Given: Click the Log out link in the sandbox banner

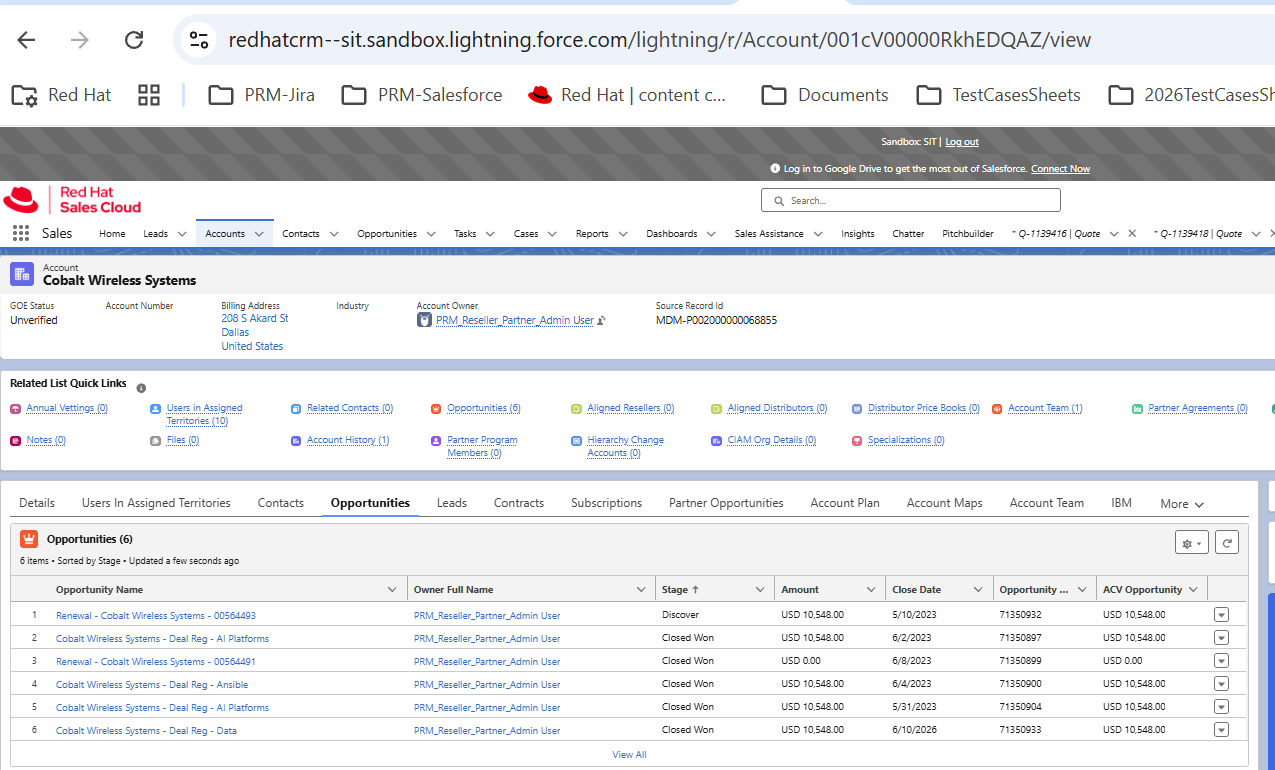Looking at the screenshot, I should (962, 142).
